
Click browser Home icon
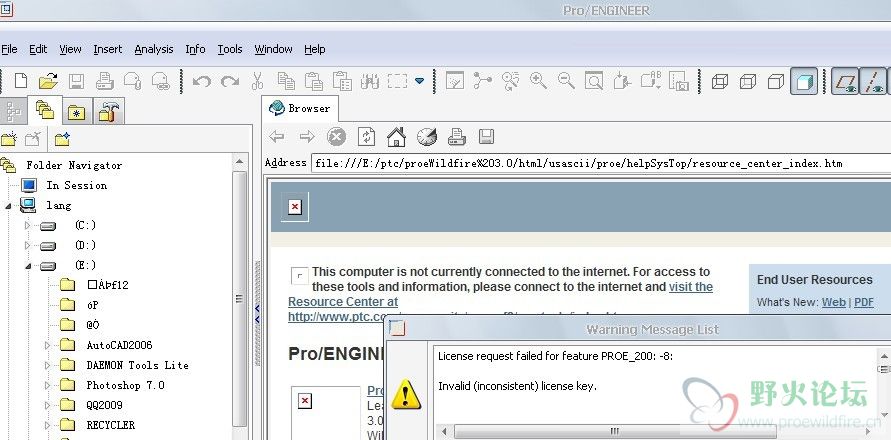397,136
